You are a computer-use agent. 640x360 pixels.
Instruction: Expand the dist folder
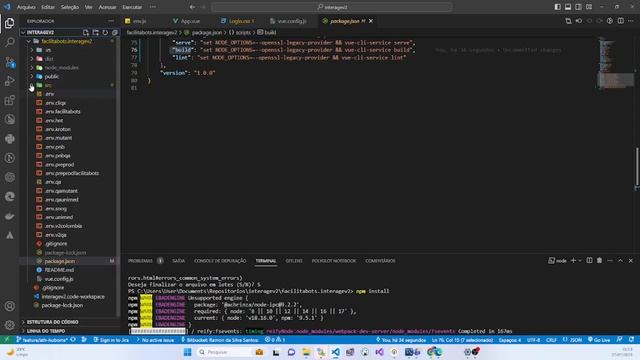32,59
